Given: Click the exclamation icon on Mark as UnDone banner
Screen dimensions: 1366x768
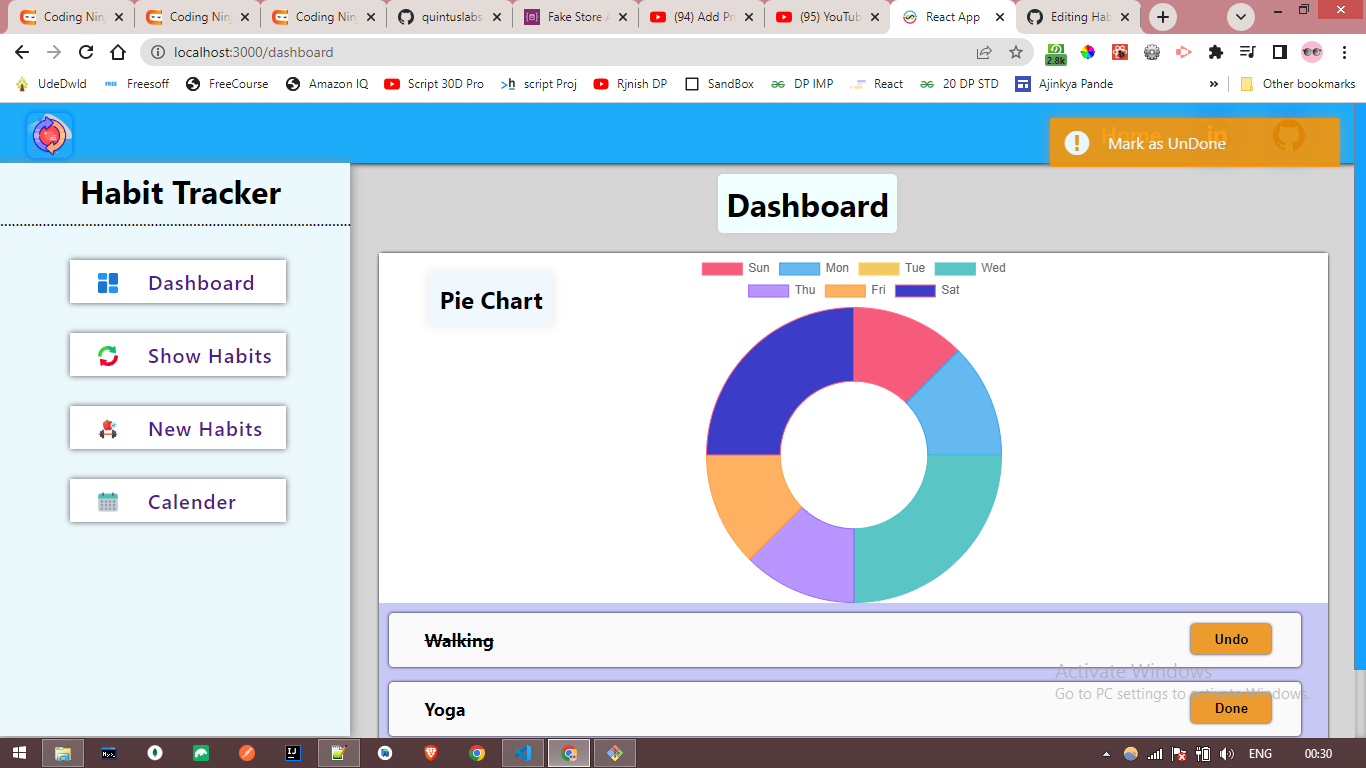Looking at the screenshot, I should [1077, 142].
